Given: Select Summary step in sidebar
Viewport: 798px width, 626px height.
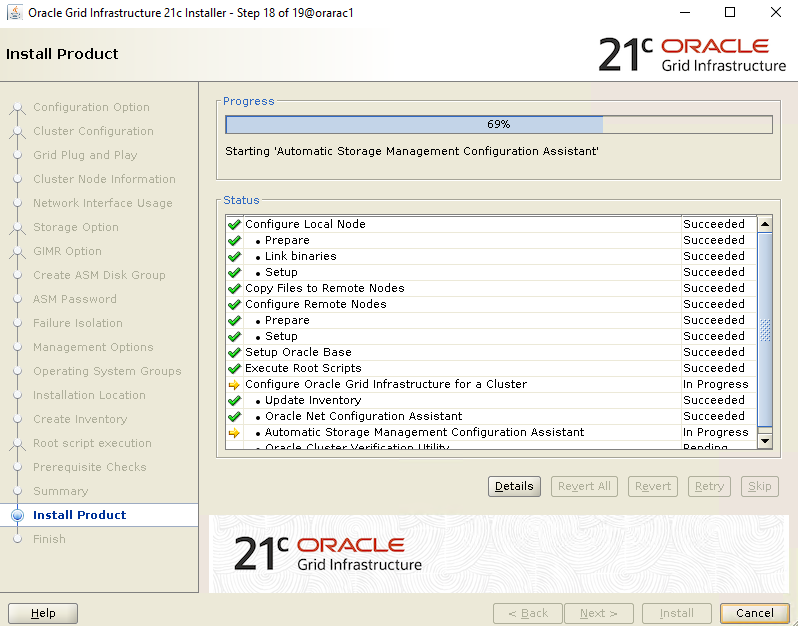Looking at the screenshot, I should (x=61, y=491).
